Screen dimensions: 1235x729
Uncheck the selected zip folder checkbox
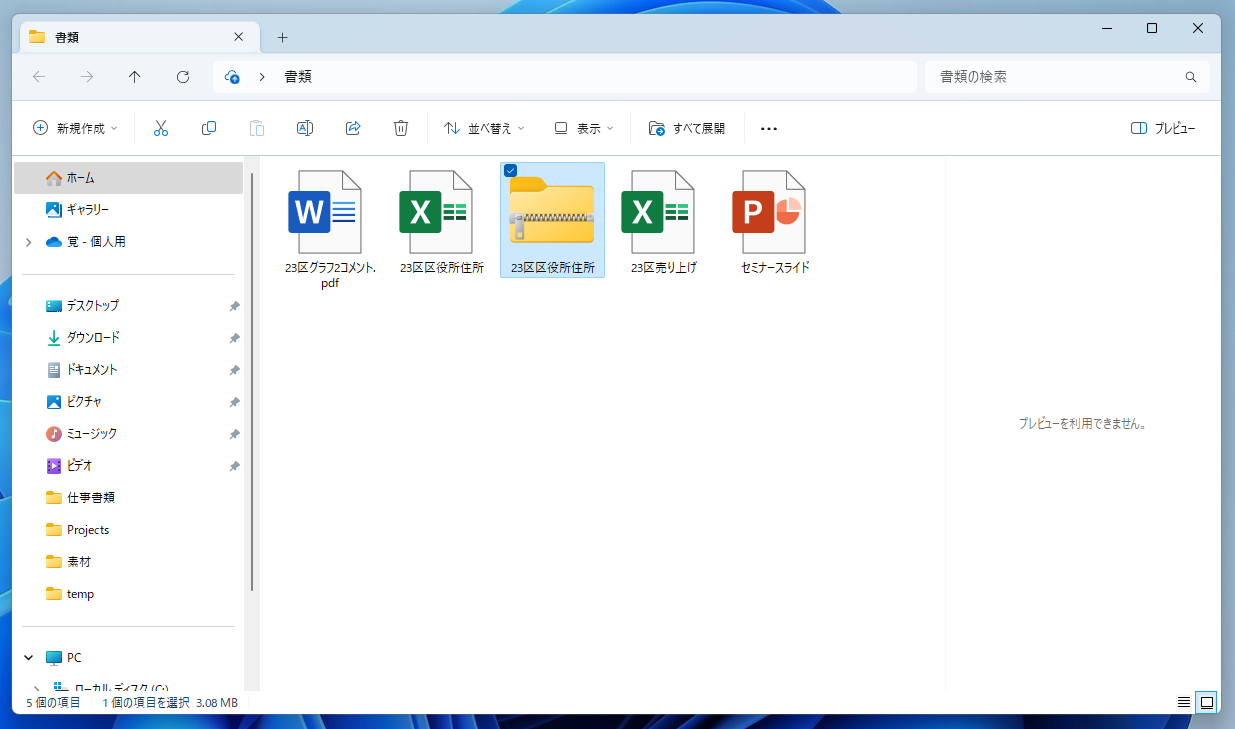point(511,171)
